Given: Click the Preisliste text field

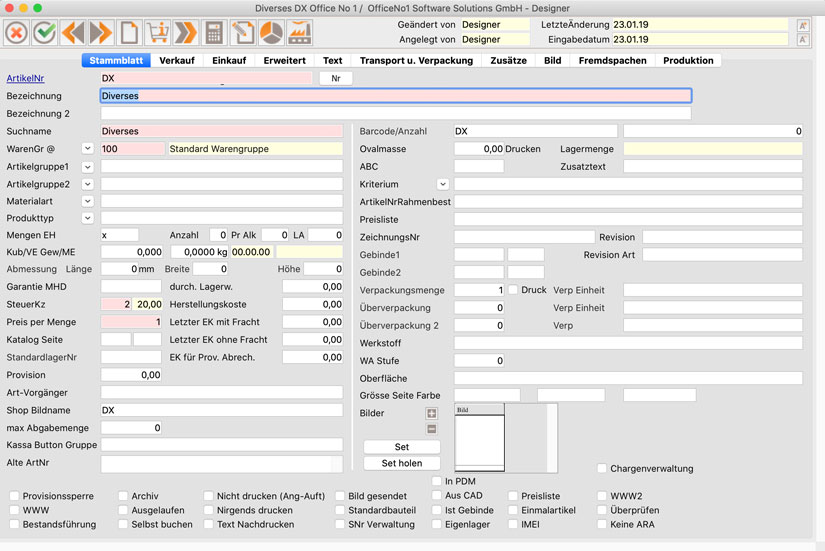Looking at the screenshot, I should [628, 219].
